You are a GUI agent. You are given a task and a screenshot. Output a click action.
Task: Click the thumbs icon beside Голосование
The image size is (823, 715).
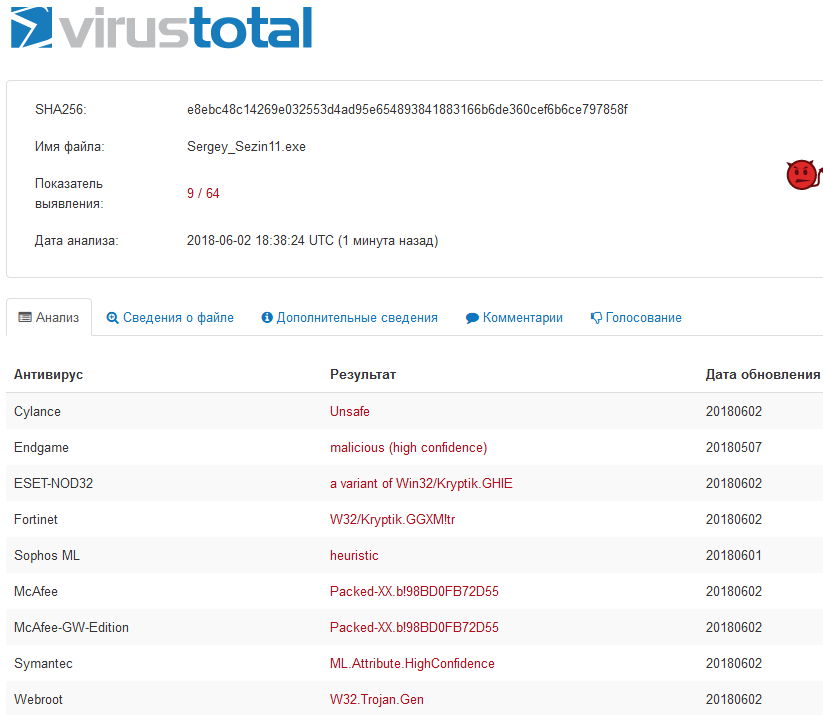(596, 318)
